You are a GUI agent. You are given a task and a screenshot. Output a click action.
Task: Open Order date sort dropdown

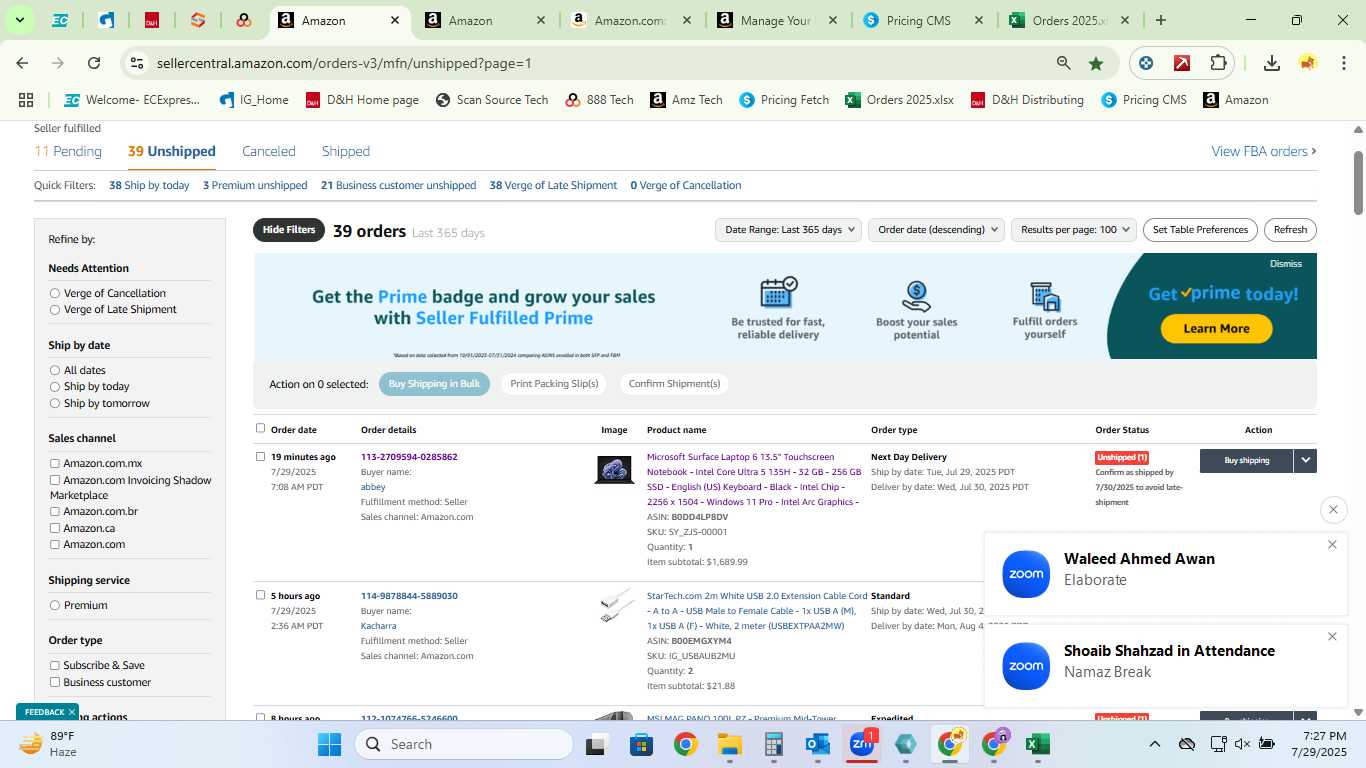point(936,230)
